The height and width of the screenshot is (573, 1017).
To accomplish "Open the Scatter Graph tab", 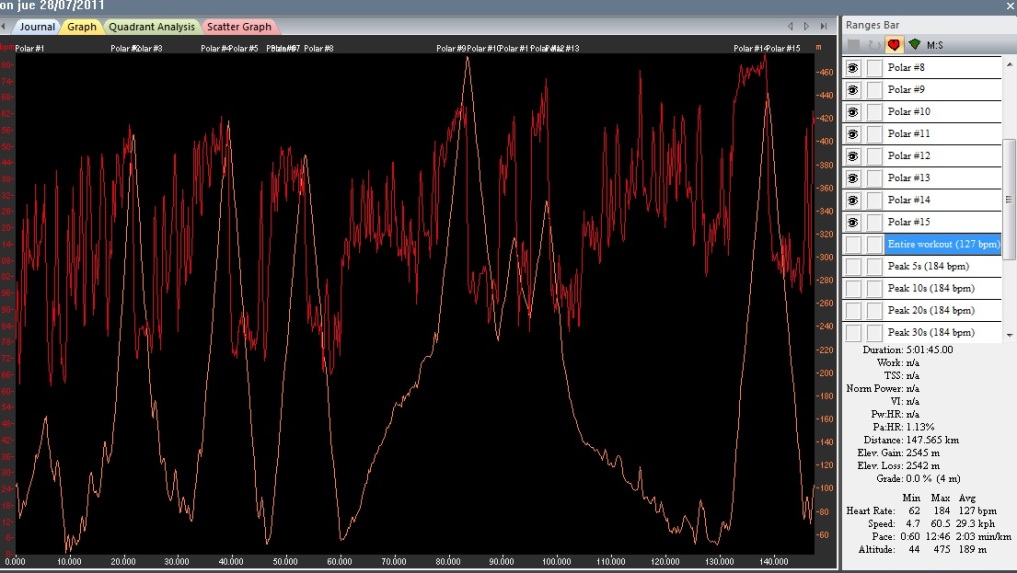I will (x=239, y=27).
